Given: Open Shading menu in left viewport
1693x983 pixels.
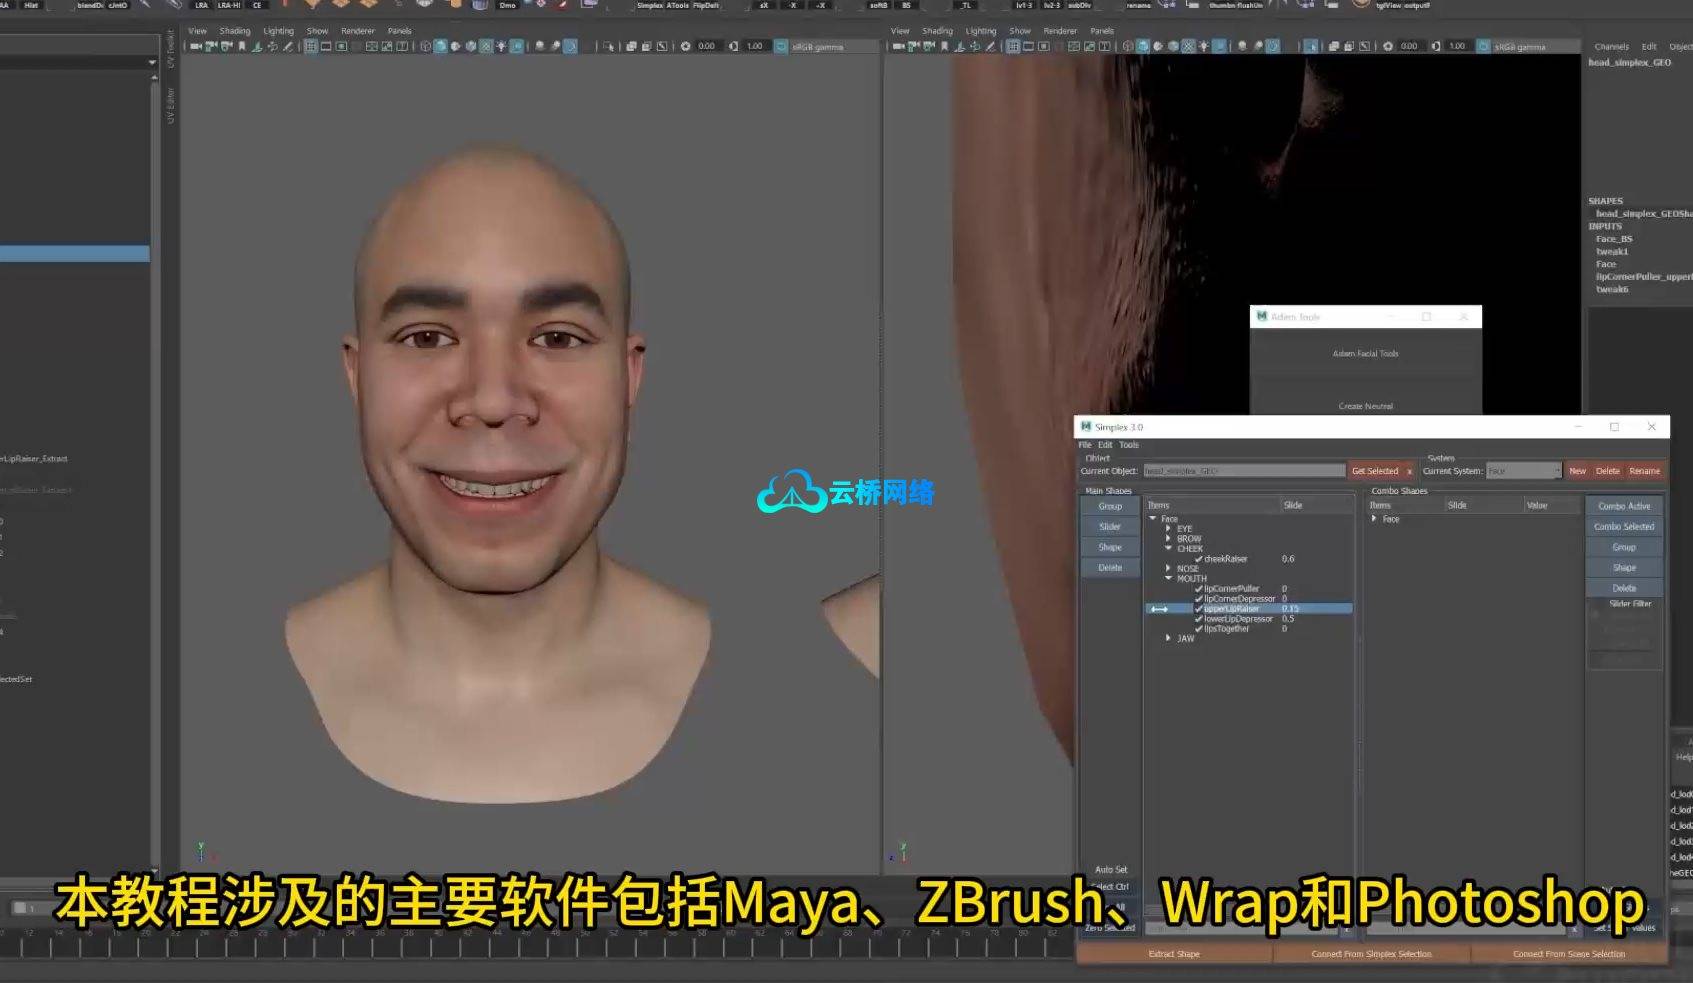Looking at the screenshot, I should point(235,31).
